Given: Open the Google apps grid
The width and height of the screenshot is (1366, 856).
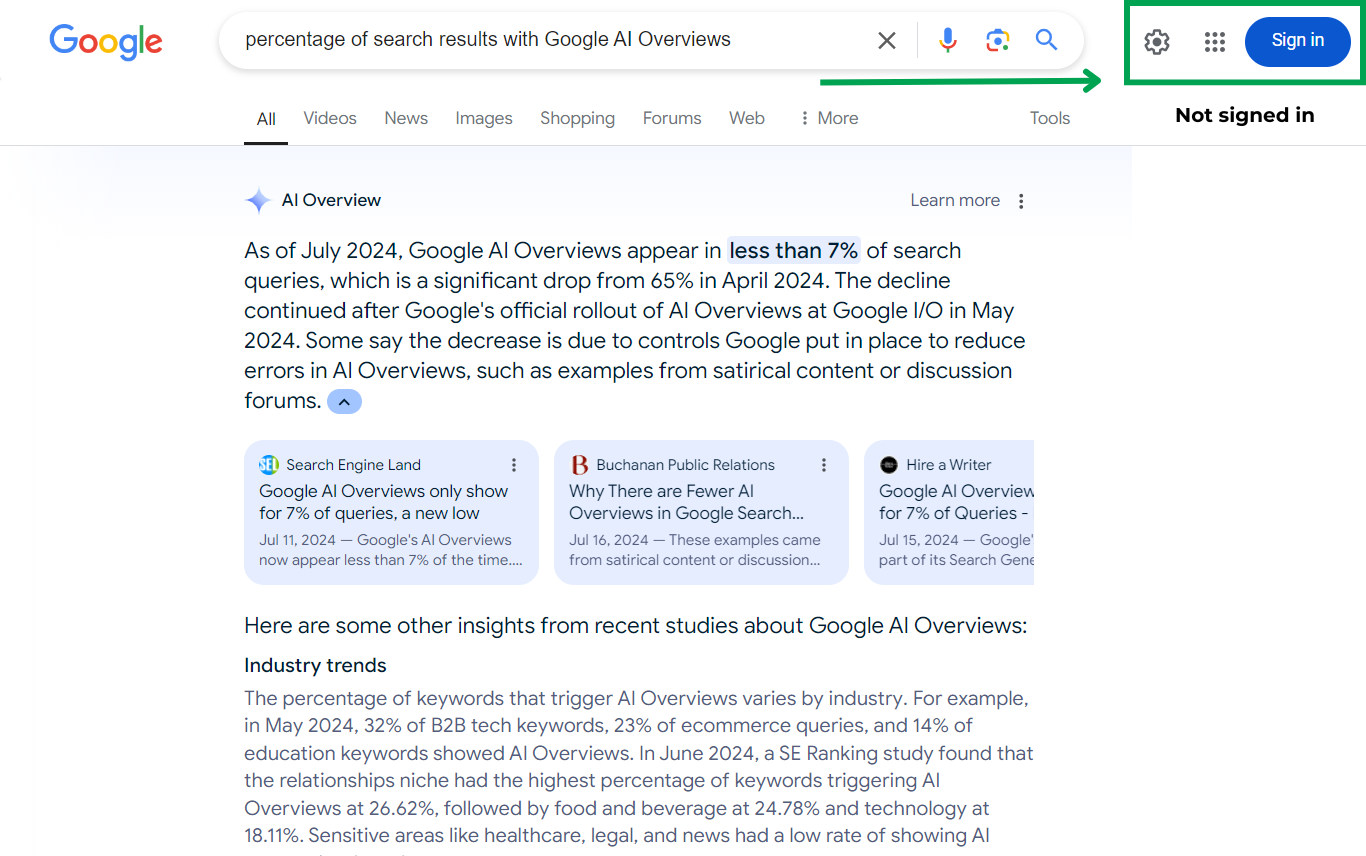Looking at the screenshot, I should coord(1215,42).
